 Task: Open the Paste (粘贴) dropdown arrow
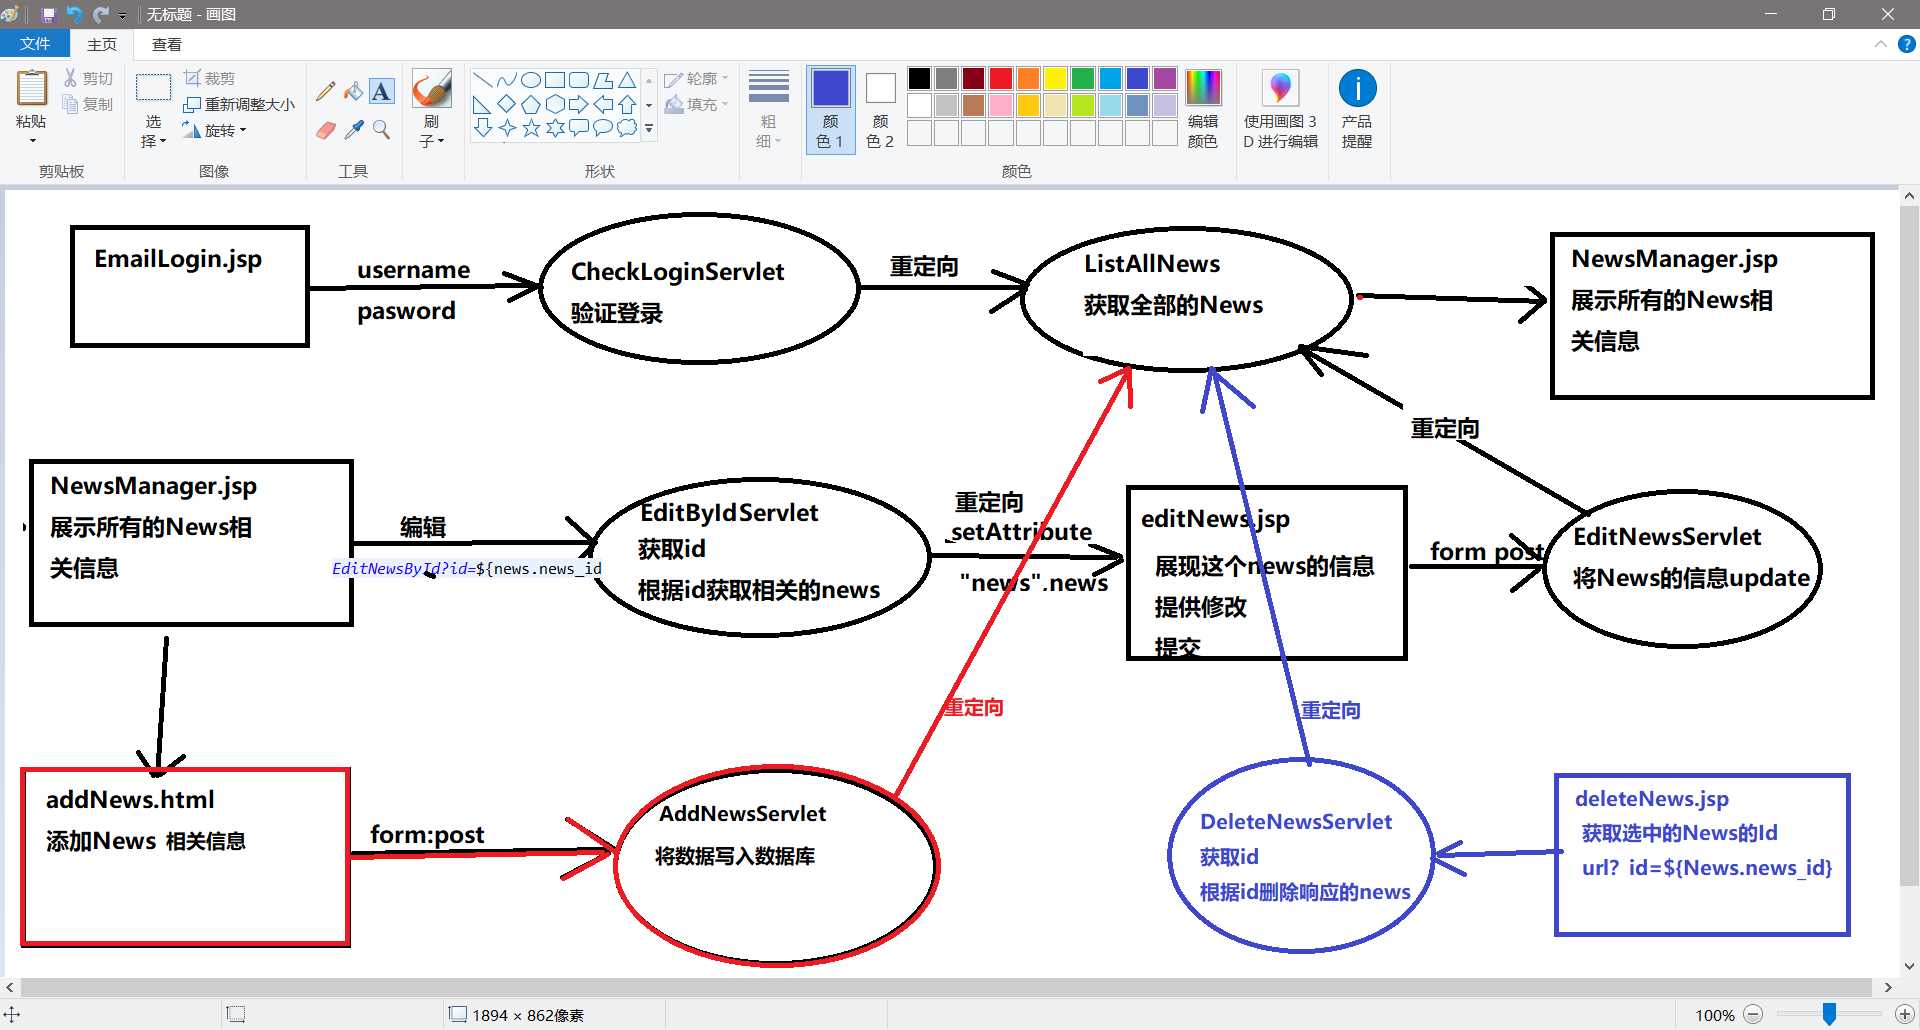(x=31, y=141)
